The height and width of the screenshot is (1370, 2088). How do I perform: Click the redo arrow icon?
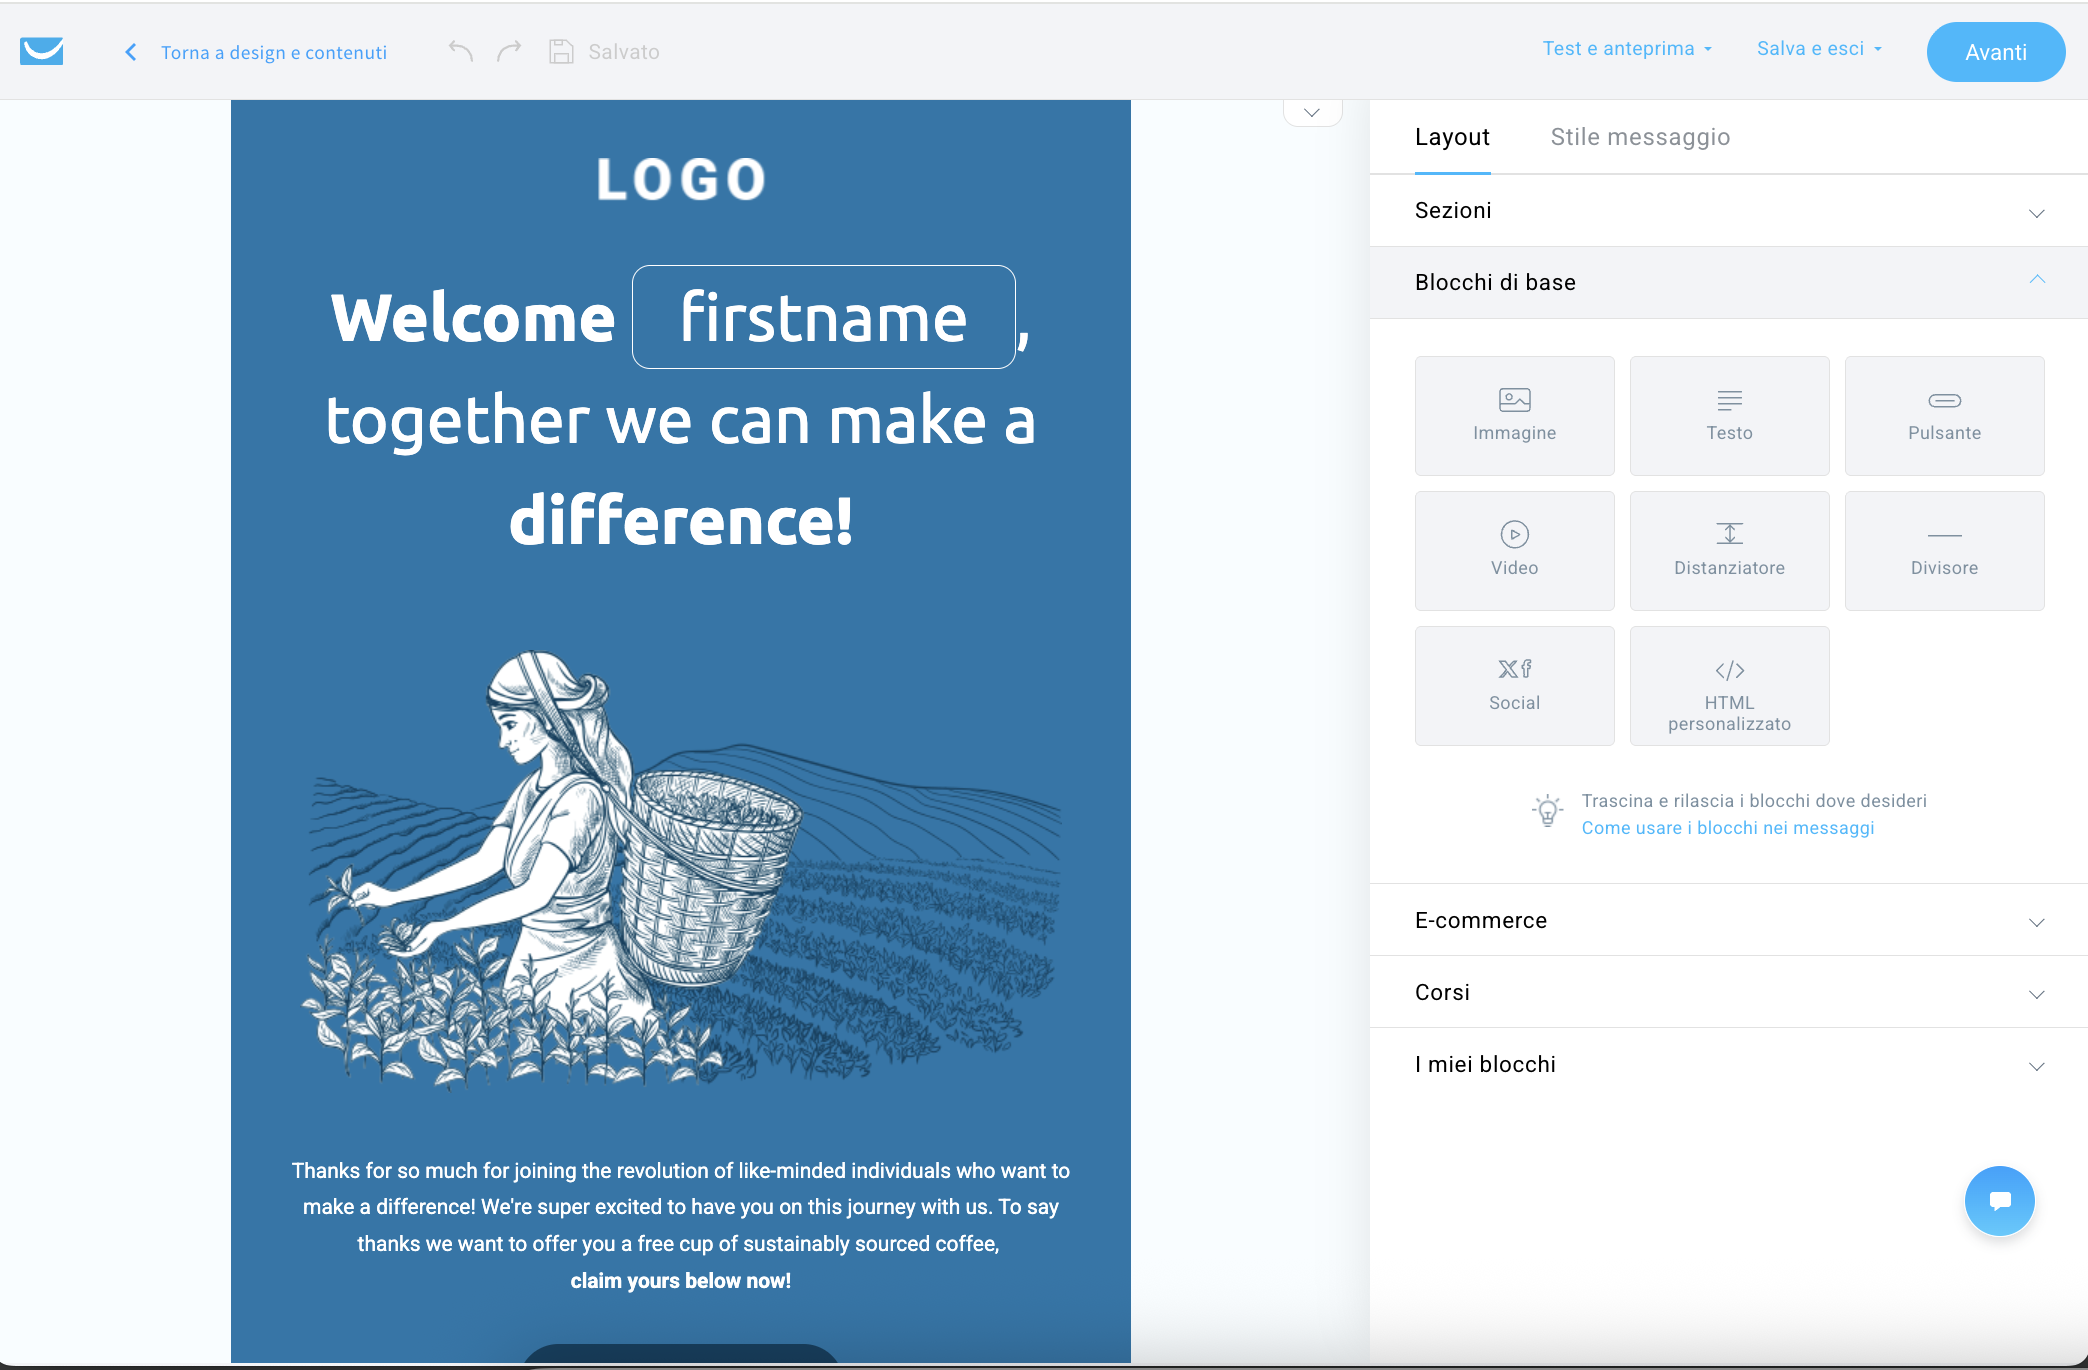[509, 51]
